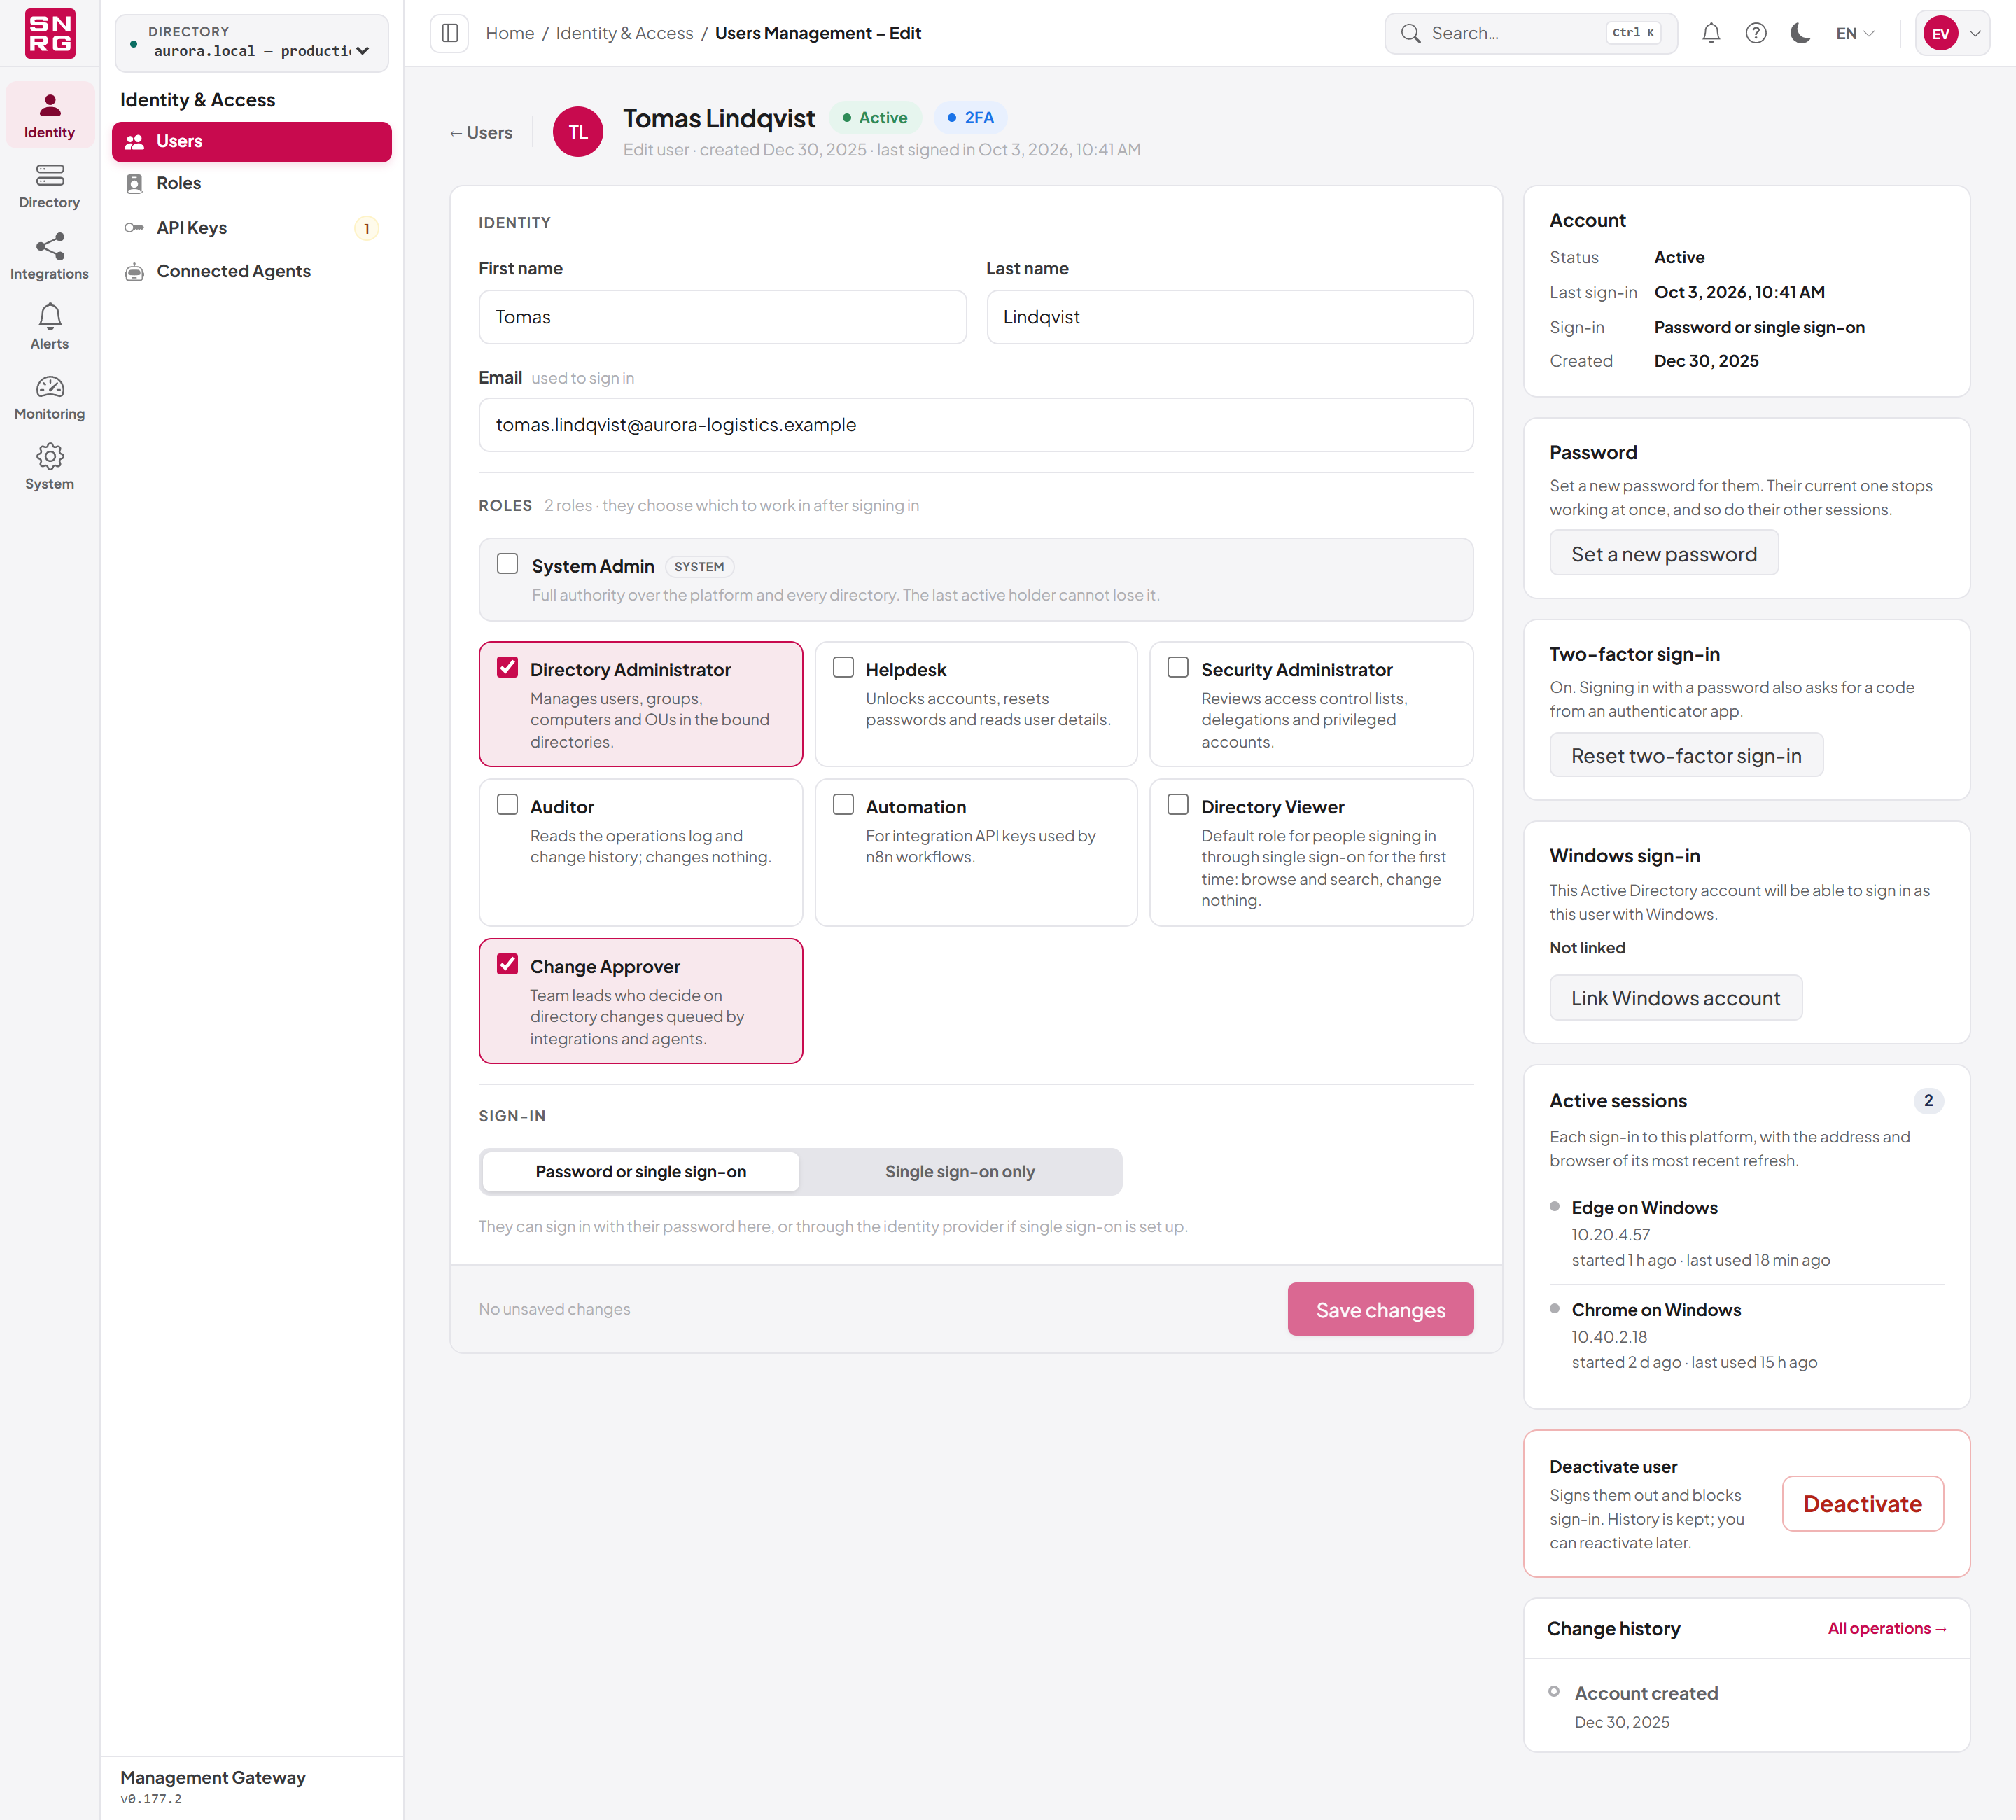This screenshot has height=1820, width=2016.
Task: Toggle the sidebar panel icon
Action: [x=450, y=33]
